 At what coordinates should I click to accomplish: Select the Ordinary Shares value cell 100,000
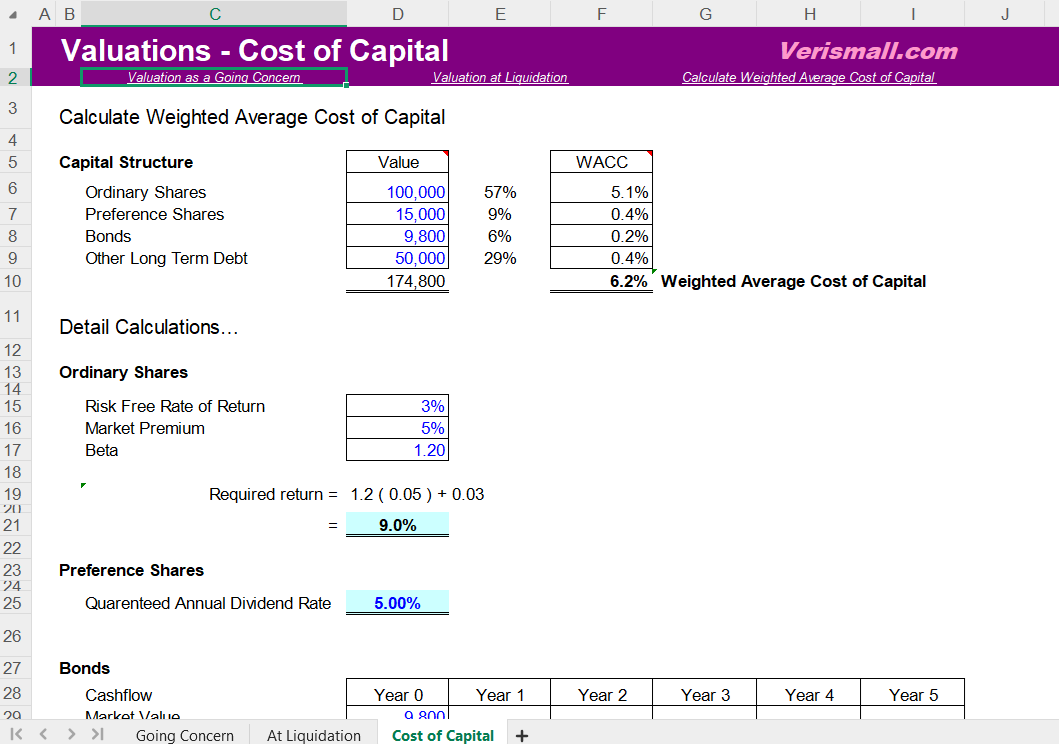click(397, 192)
